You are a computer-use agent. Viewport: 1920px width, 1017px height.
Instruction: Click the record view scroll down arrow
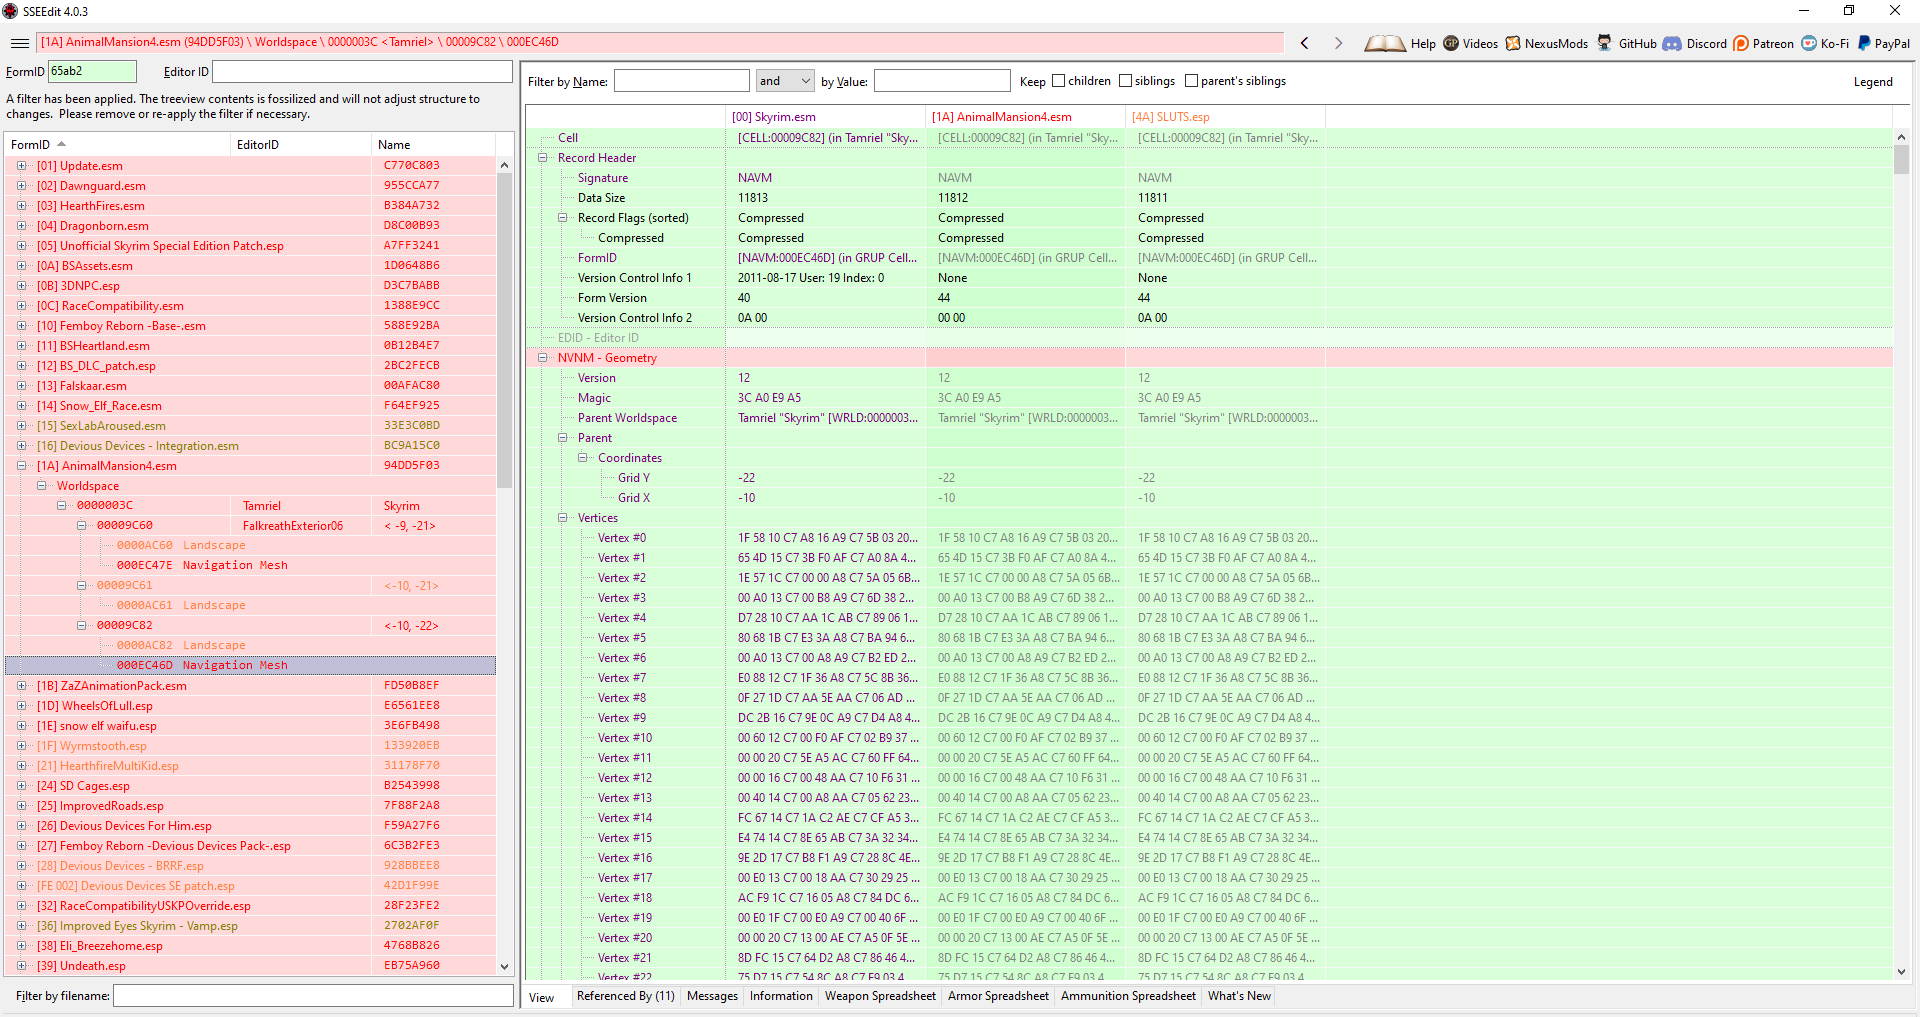[1901, 972]
